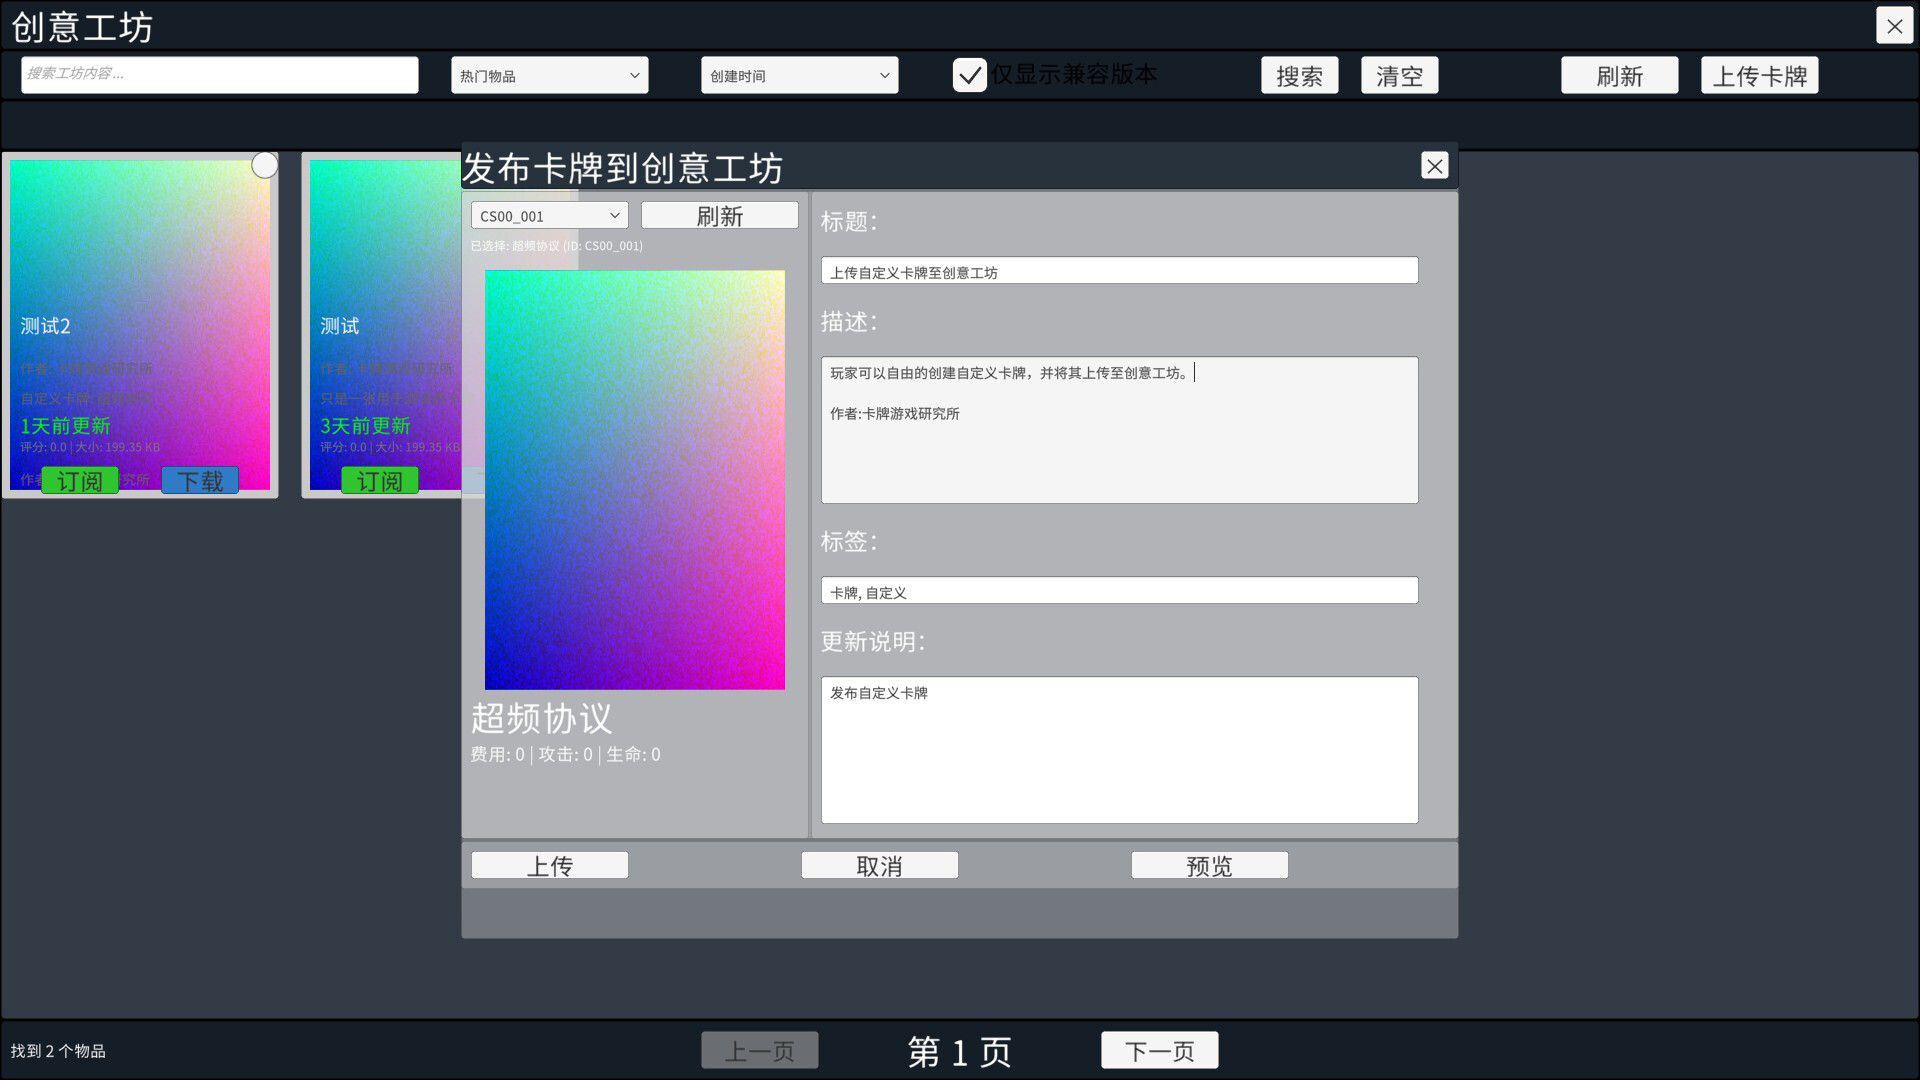Focus the 标题 title text field
Viewport: 1920px width, 1080px height.
pyautogui.click(x=1118, y=270)
